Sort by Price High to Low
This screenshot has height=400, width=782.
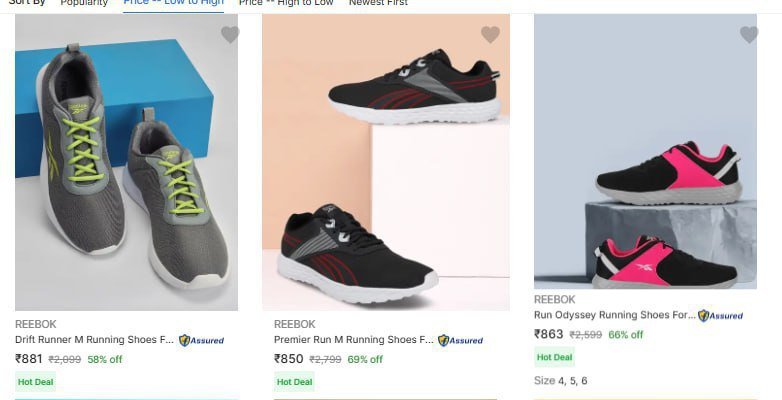tap(286, 3)
